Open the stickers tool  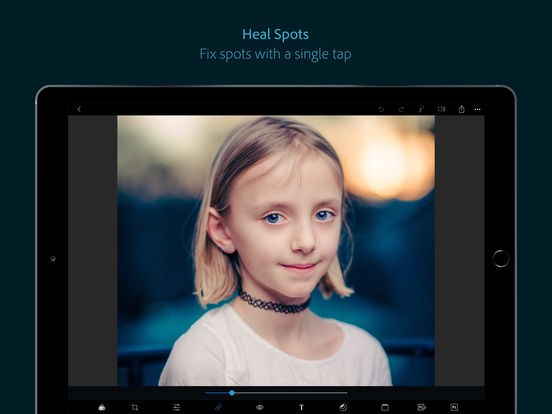(x=343, y=407)
